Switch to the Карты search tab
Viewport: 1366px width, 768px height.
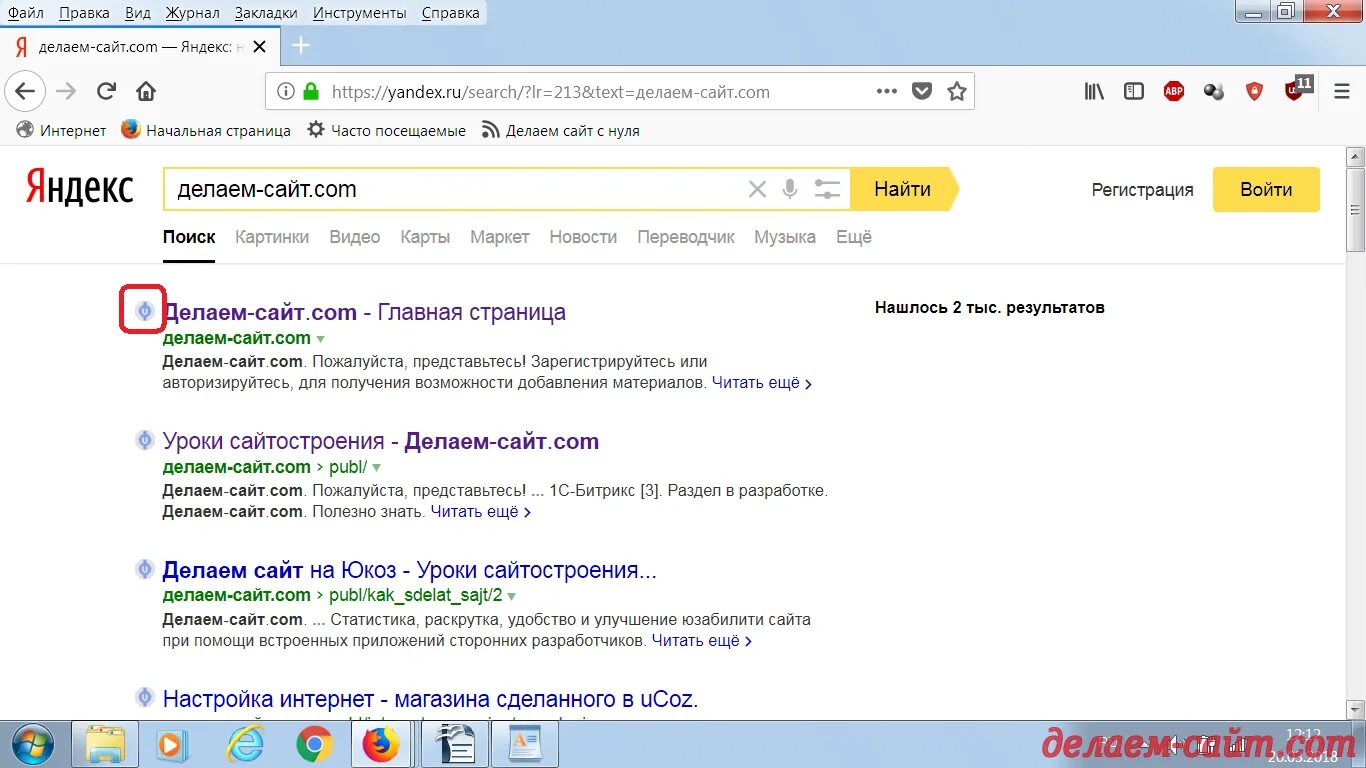click(x=425, y=237)
